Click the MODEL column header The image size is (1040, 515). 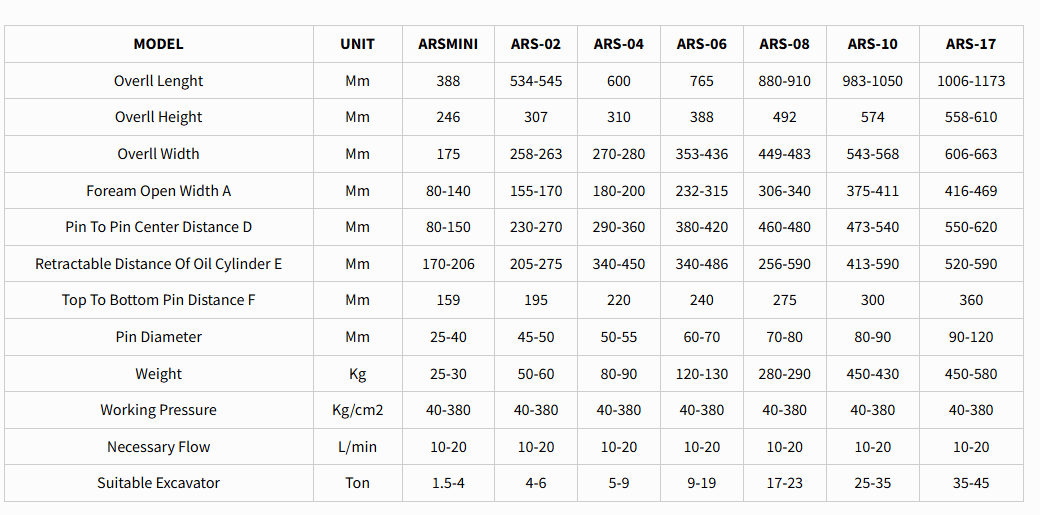point(158,44)
